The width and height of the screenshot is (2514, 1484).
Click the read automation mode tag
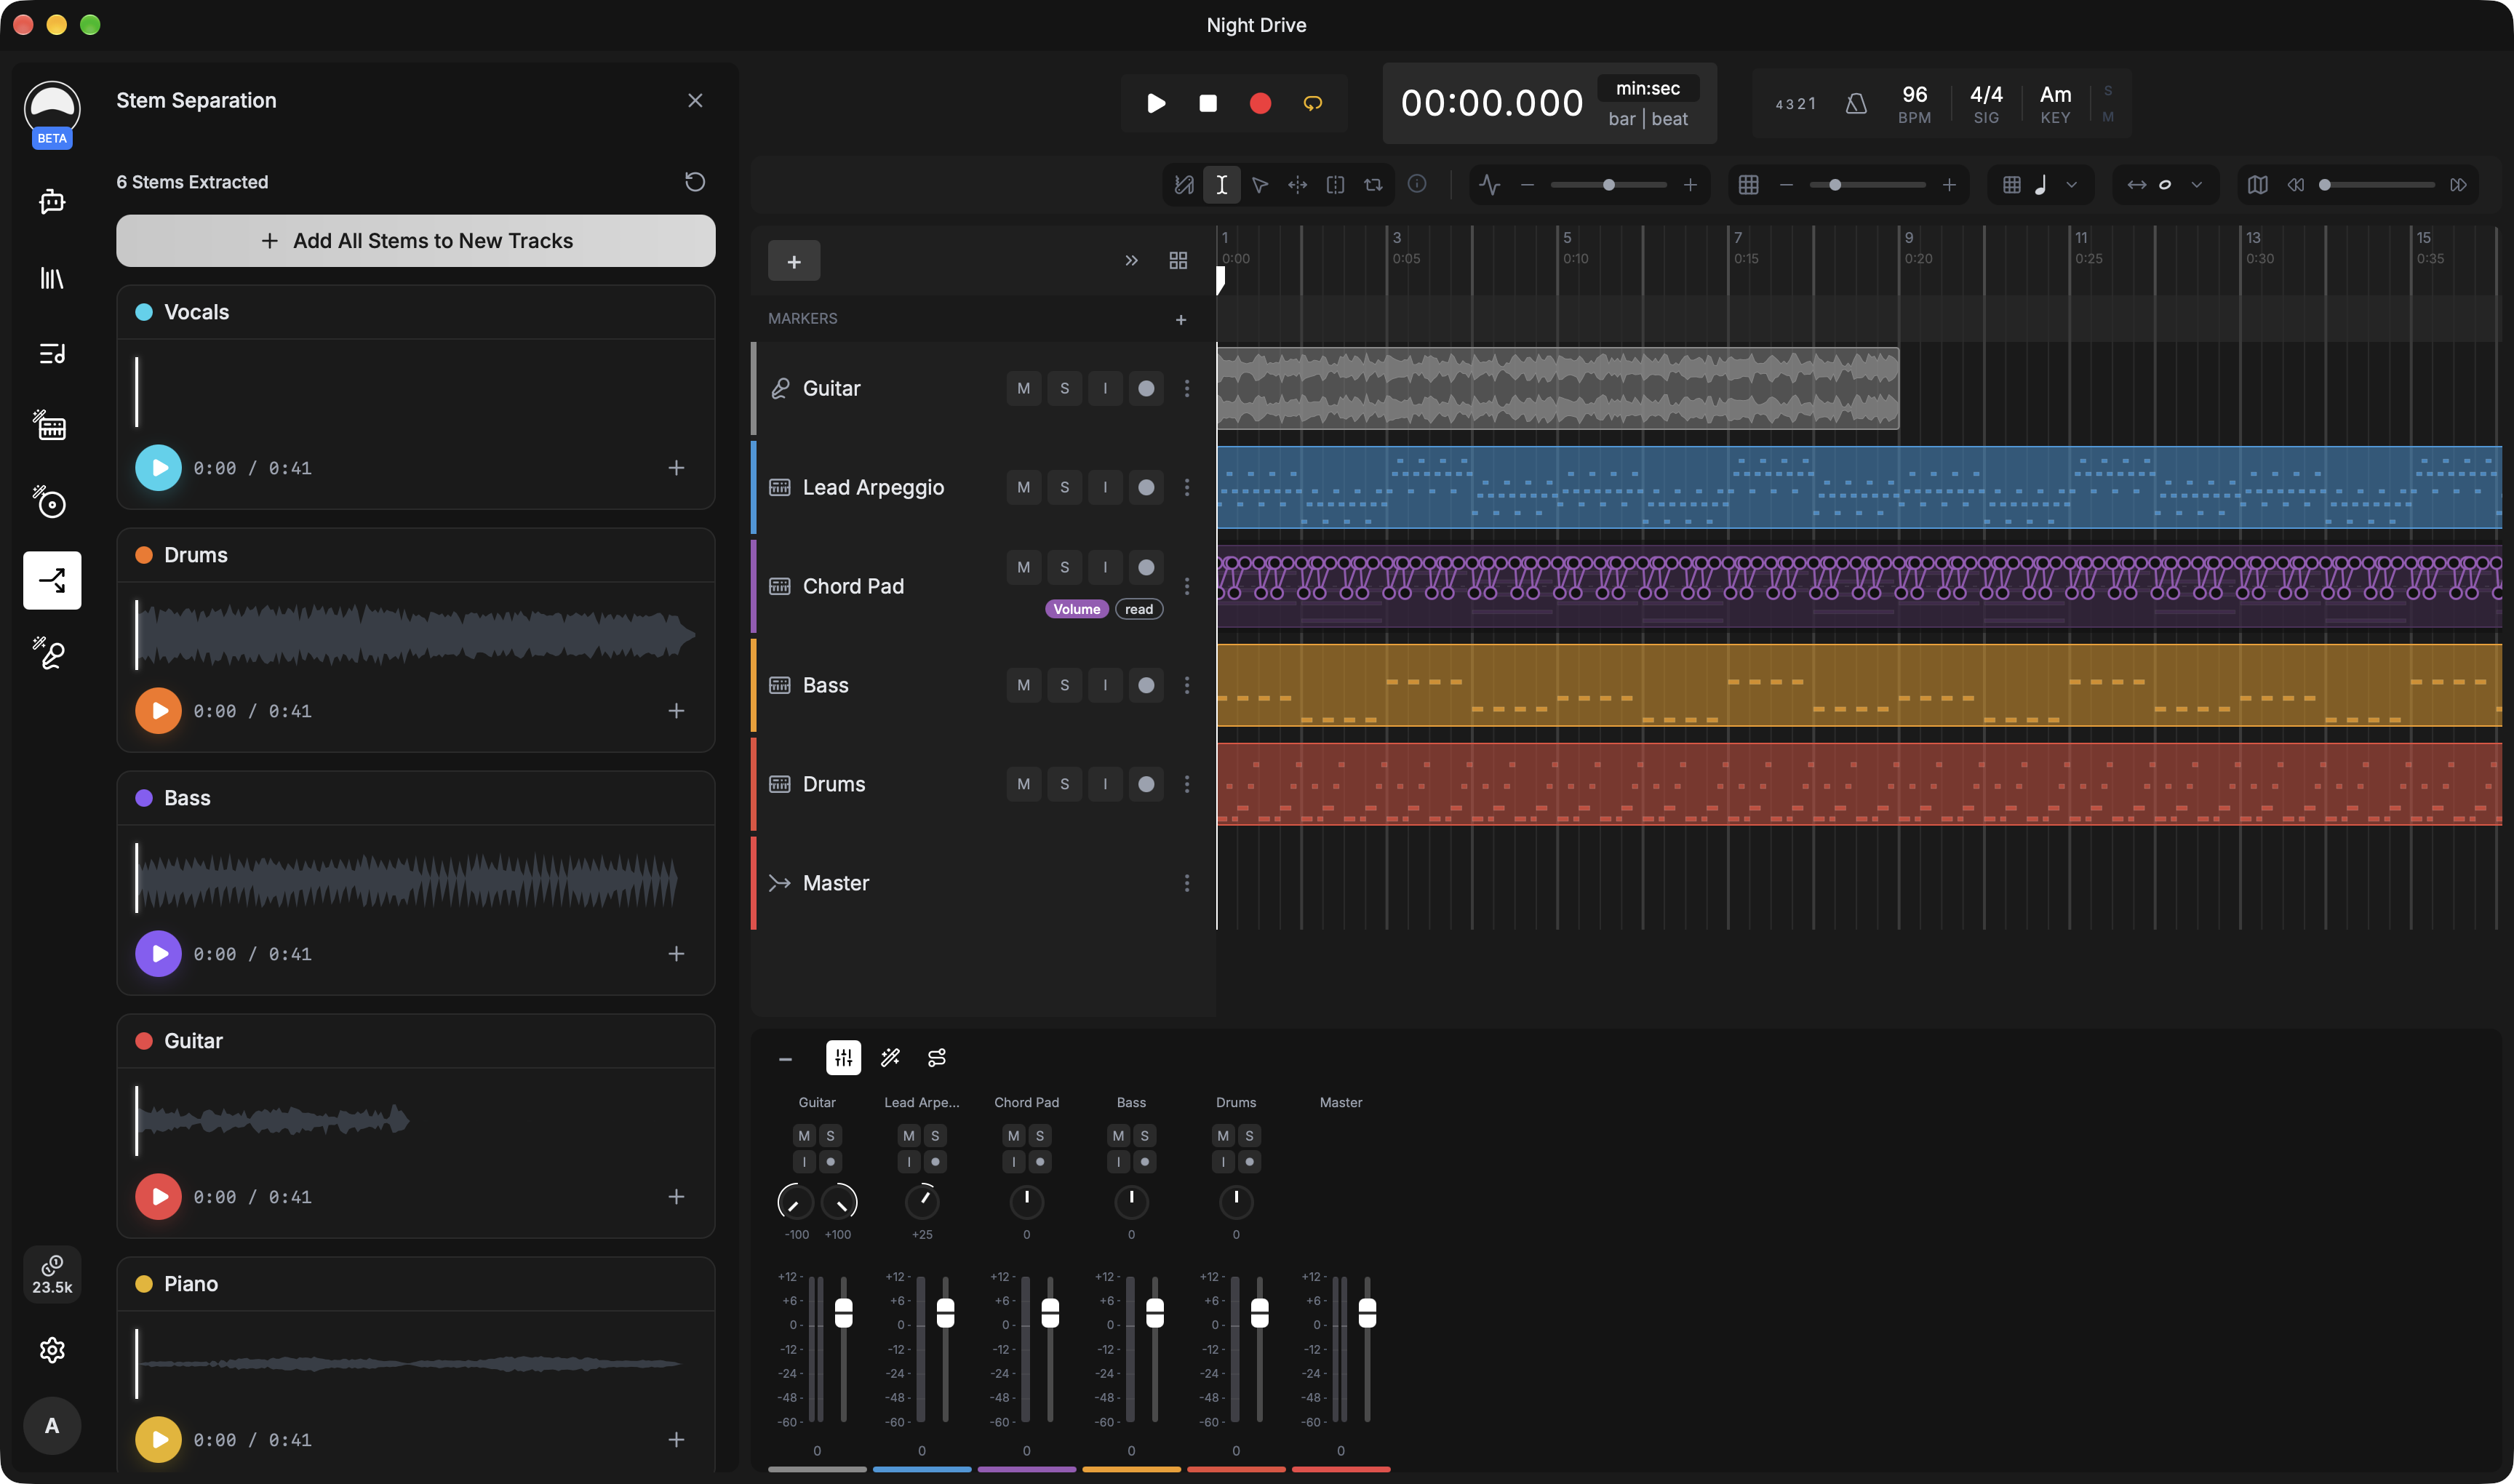pyautogui.click(x=1139, y=609)
